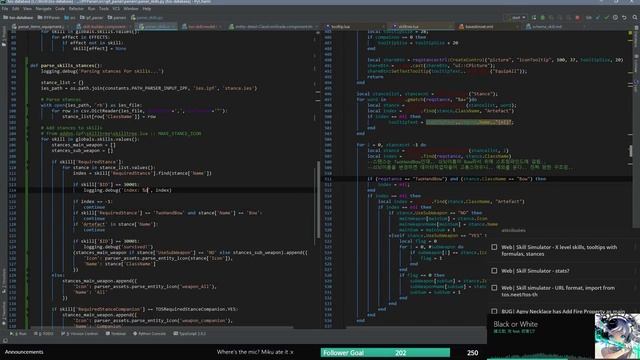The width and height of the screenshot is (640, 360).
Task: Click the right editor vertical scrollbar thumb
Action: pos(631,150)
